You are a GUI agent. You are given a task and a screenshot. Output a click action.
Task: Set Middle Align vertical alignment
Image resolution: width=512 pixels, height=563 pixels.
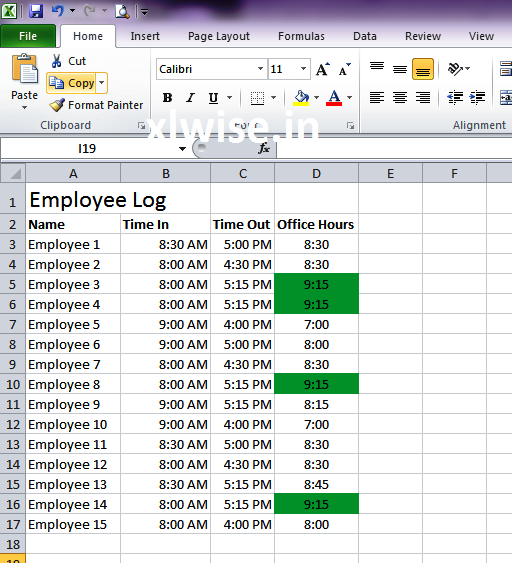point(400,69)
